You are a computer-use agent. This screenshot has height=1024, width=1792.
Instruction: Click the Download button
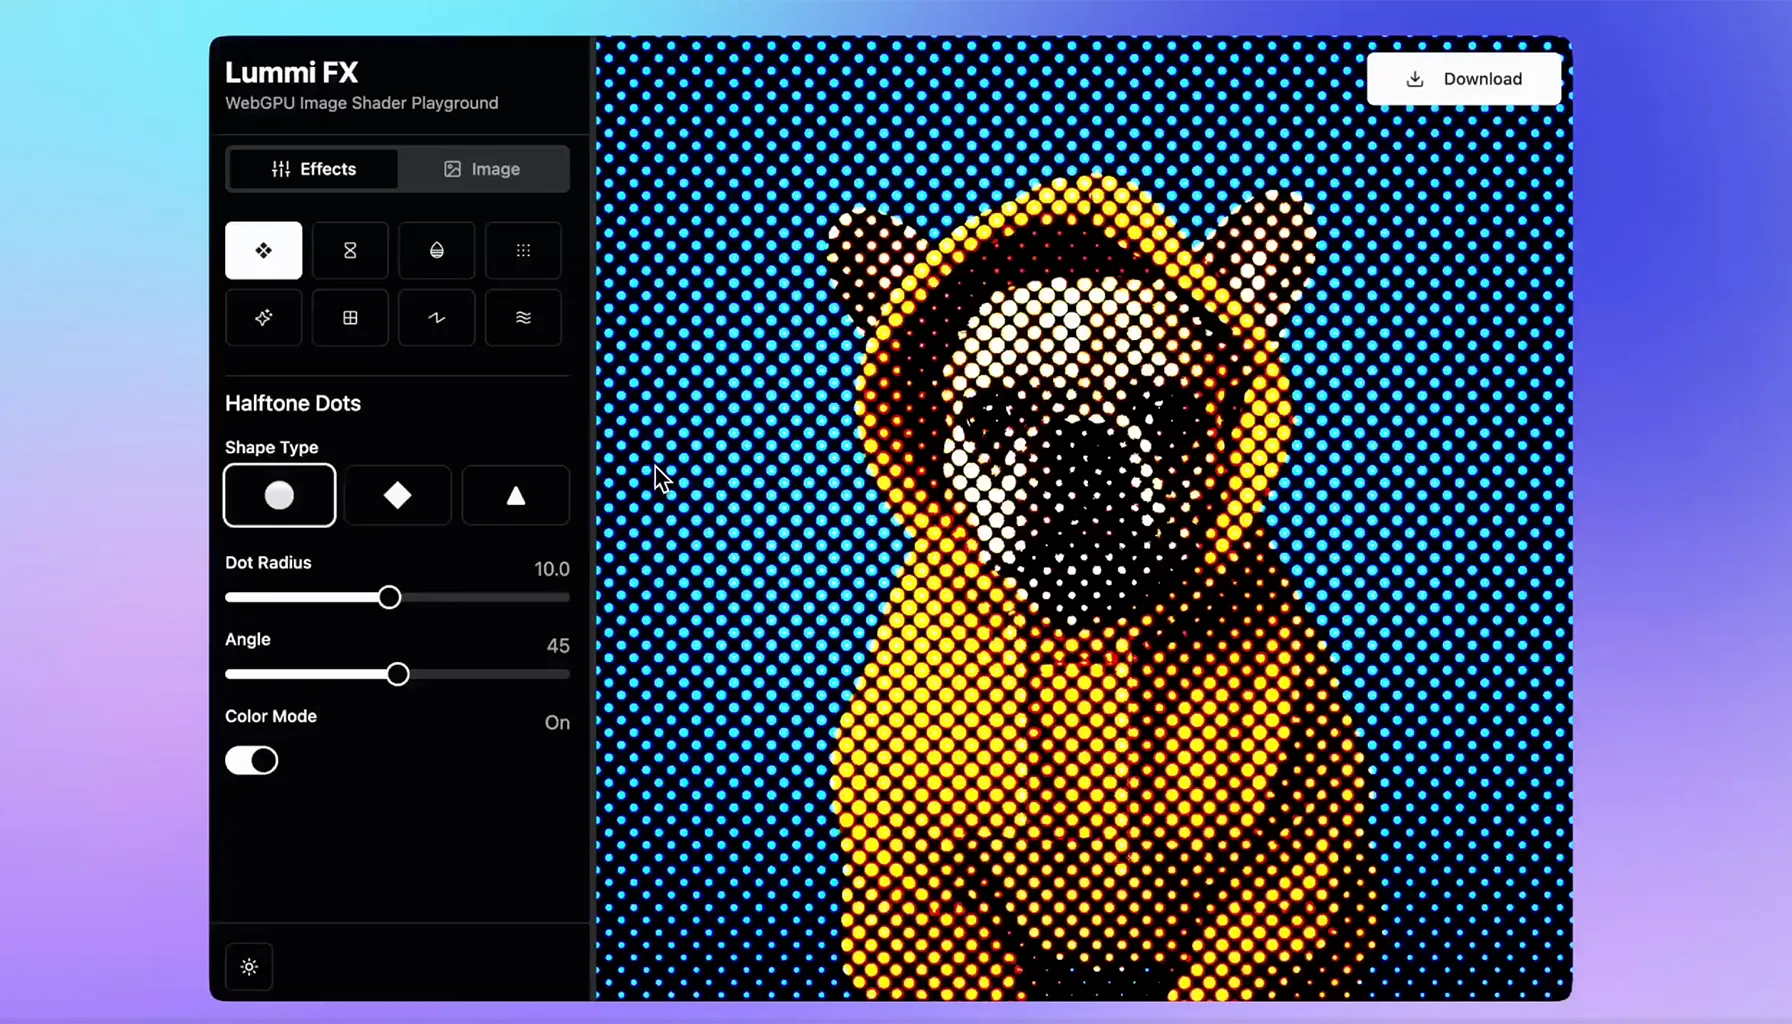[x=1464, y=78]
